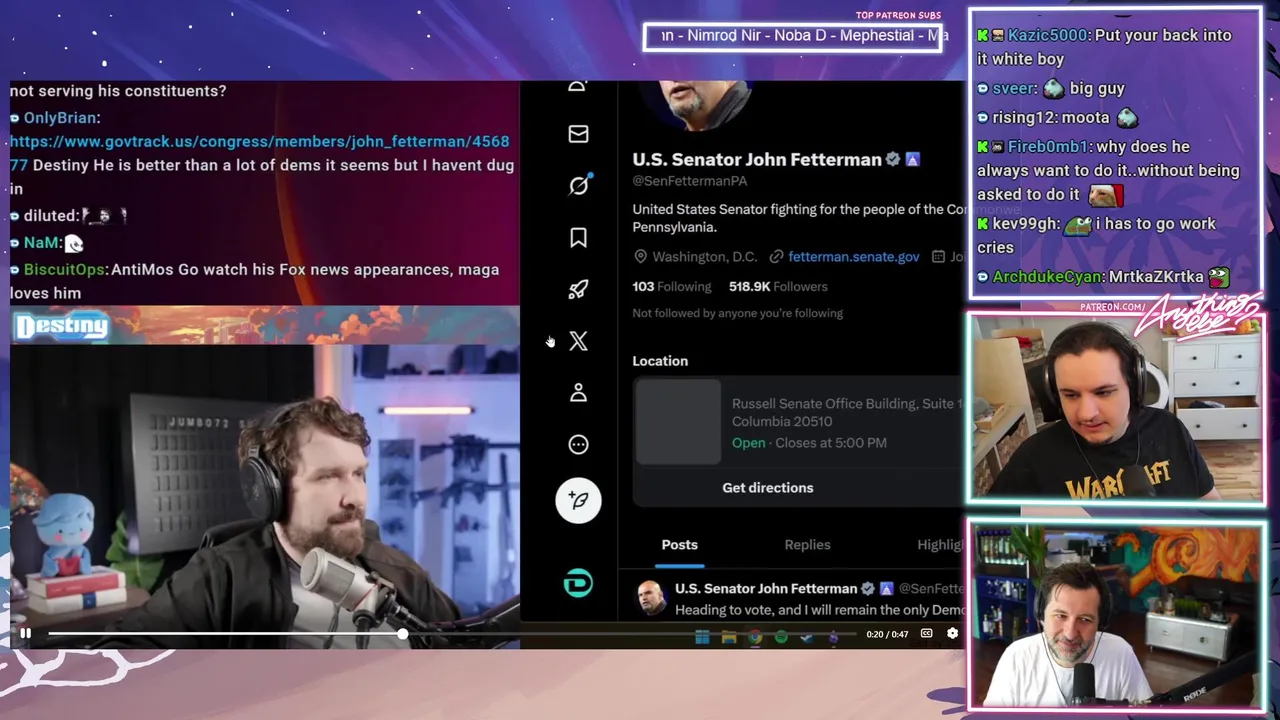The width and height of the screenshot is (1280, 720).
Task: Click the 0:20 / 0:47 time display
Action: [887, 634]
